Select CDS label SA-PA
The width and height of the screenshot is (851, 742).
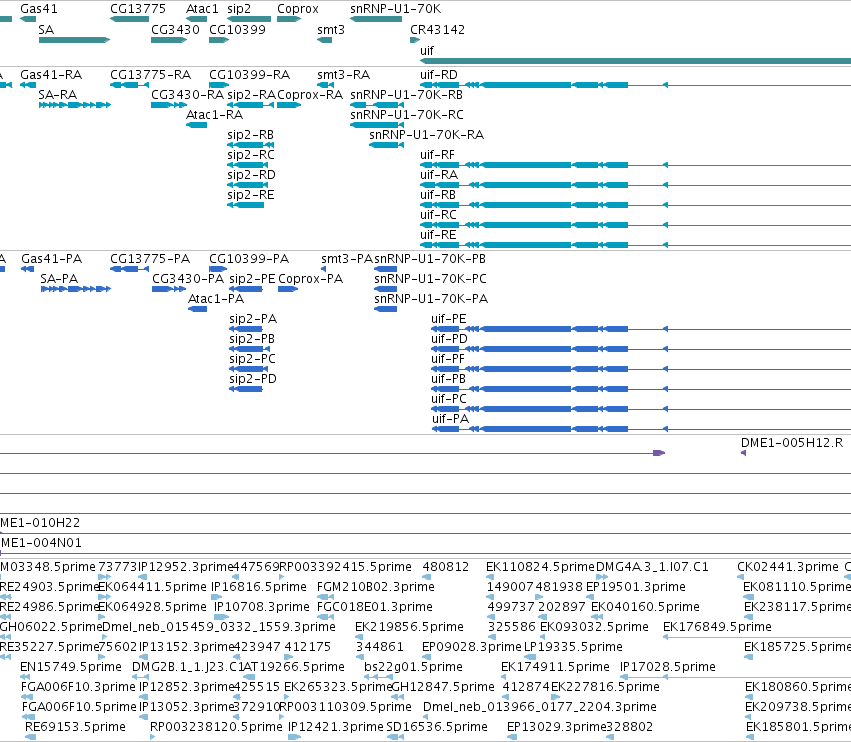pyautogui.click(x=59, y=278)
